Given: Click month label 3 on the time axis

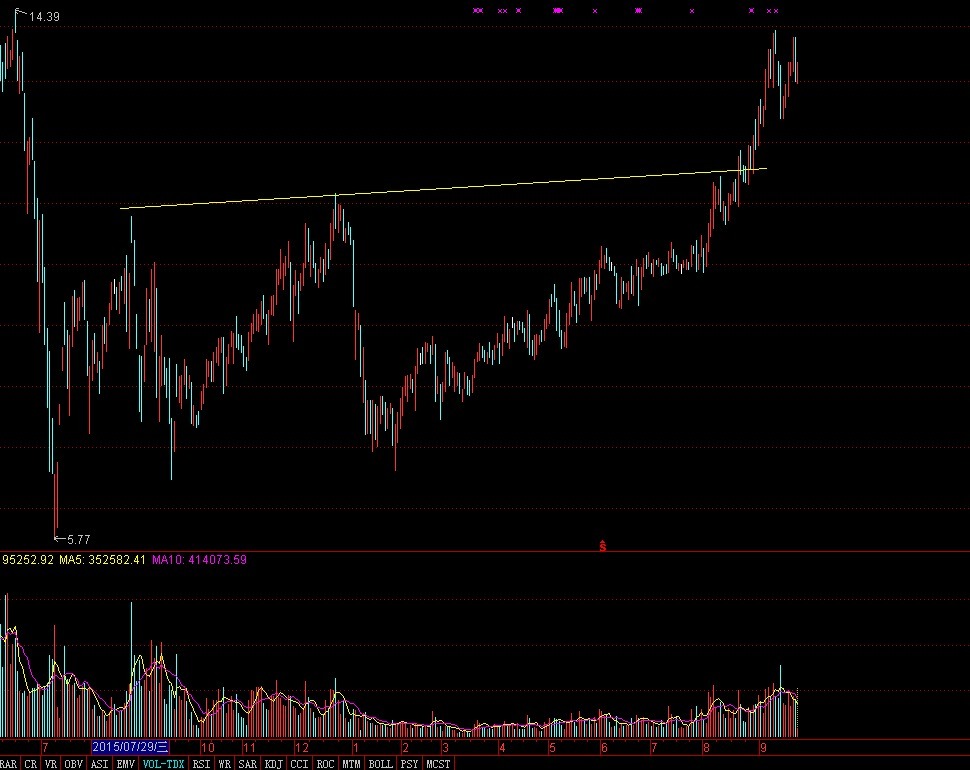Looking at the screenshot, I should [445, 747].
